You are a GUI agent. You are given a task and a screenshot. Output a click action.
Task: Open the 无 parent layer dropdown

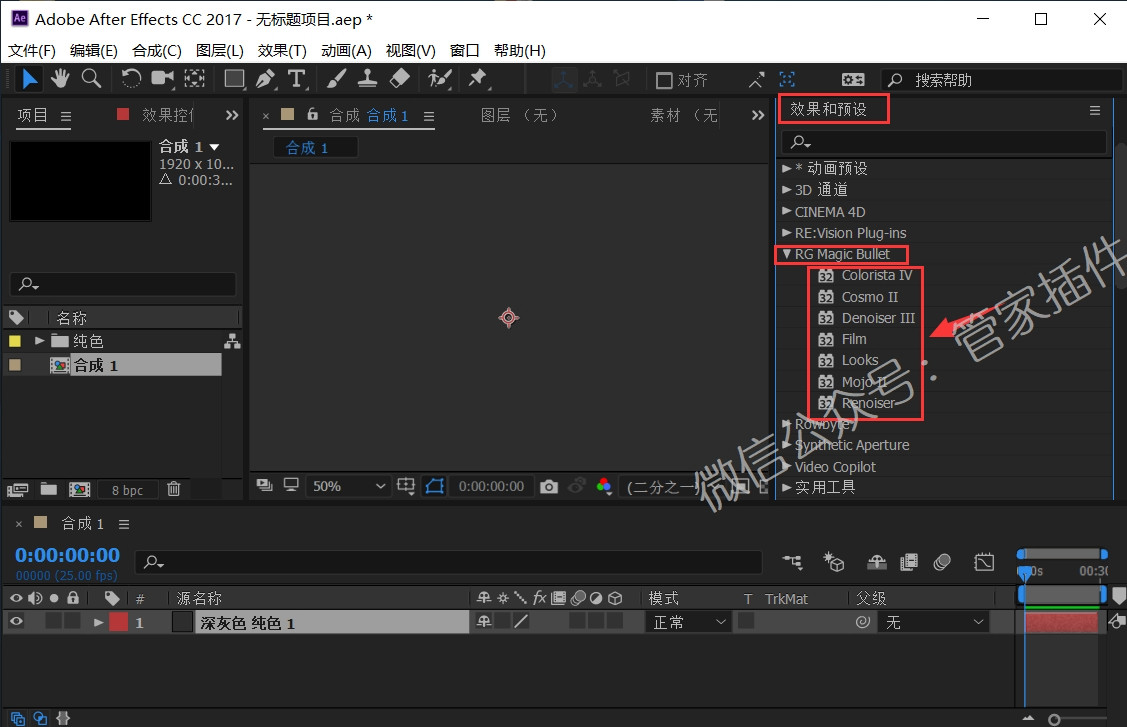933,622
